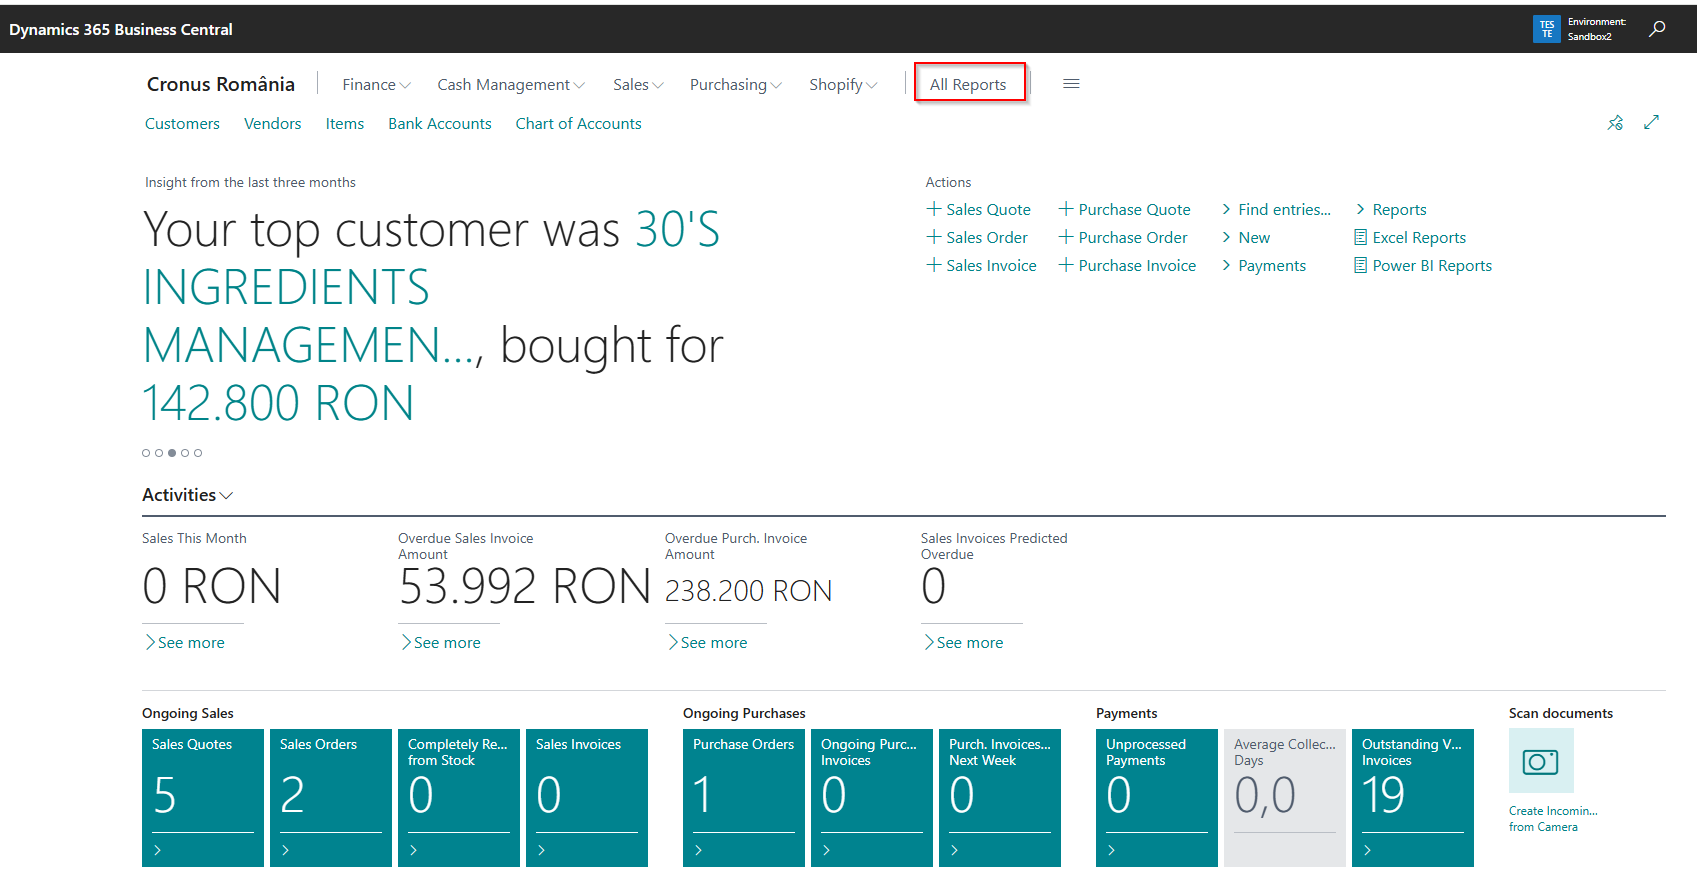Open the All Reports menu item
1697x881 pixels.
click(x=969, y=85)
